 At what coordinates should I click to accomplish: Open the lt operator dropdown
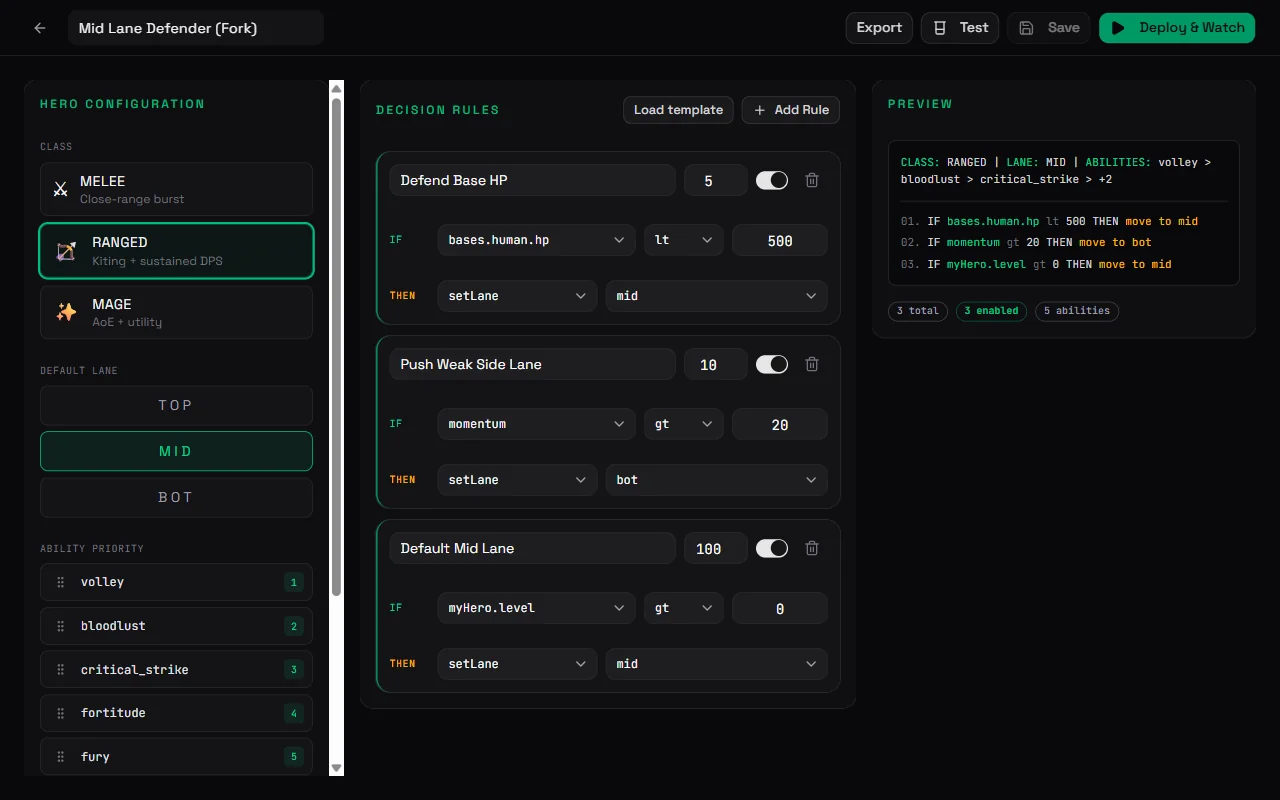tap(683, 240)
